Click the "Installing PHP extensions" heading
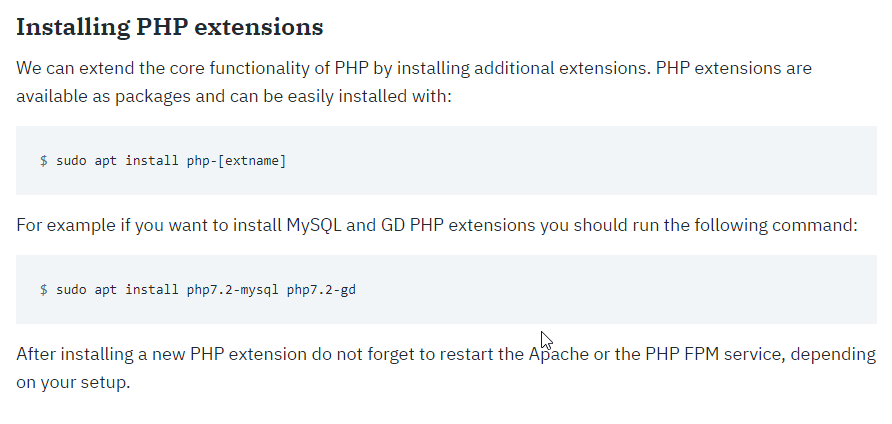 pyautogui.click(x=169, y=27)
